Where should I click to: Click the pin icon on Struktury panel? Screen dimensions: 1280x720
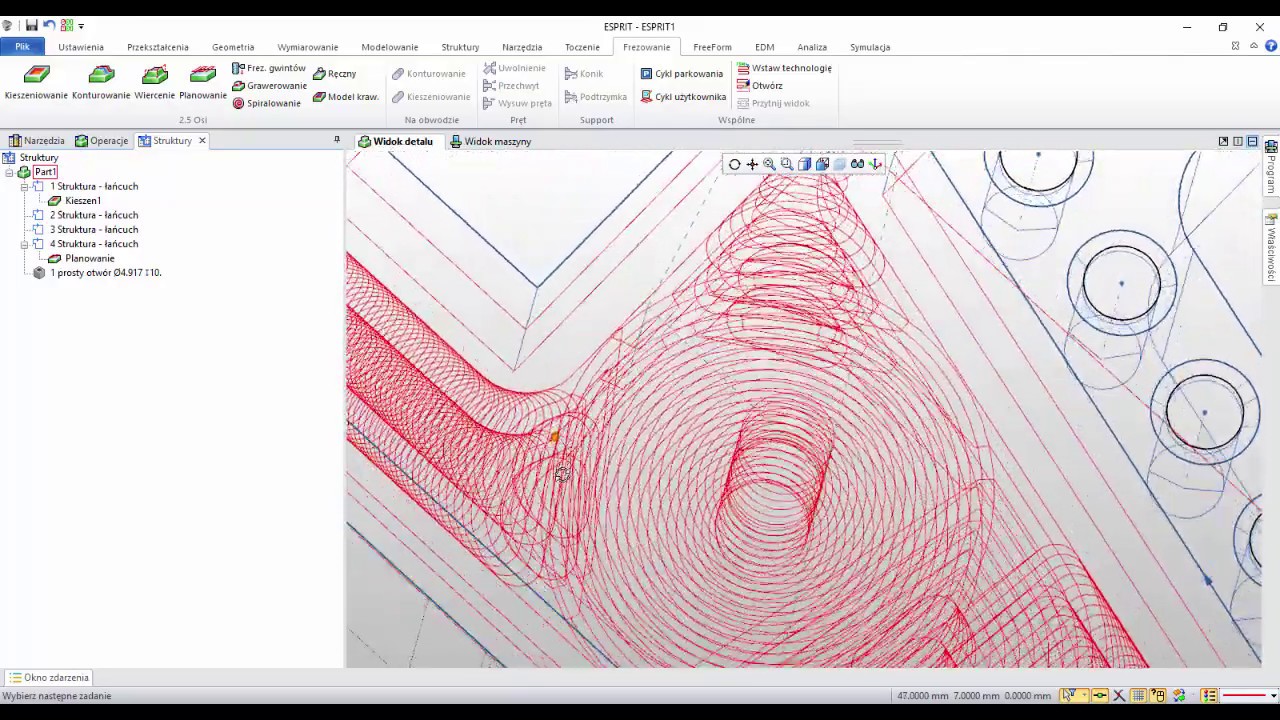(337, 140)
